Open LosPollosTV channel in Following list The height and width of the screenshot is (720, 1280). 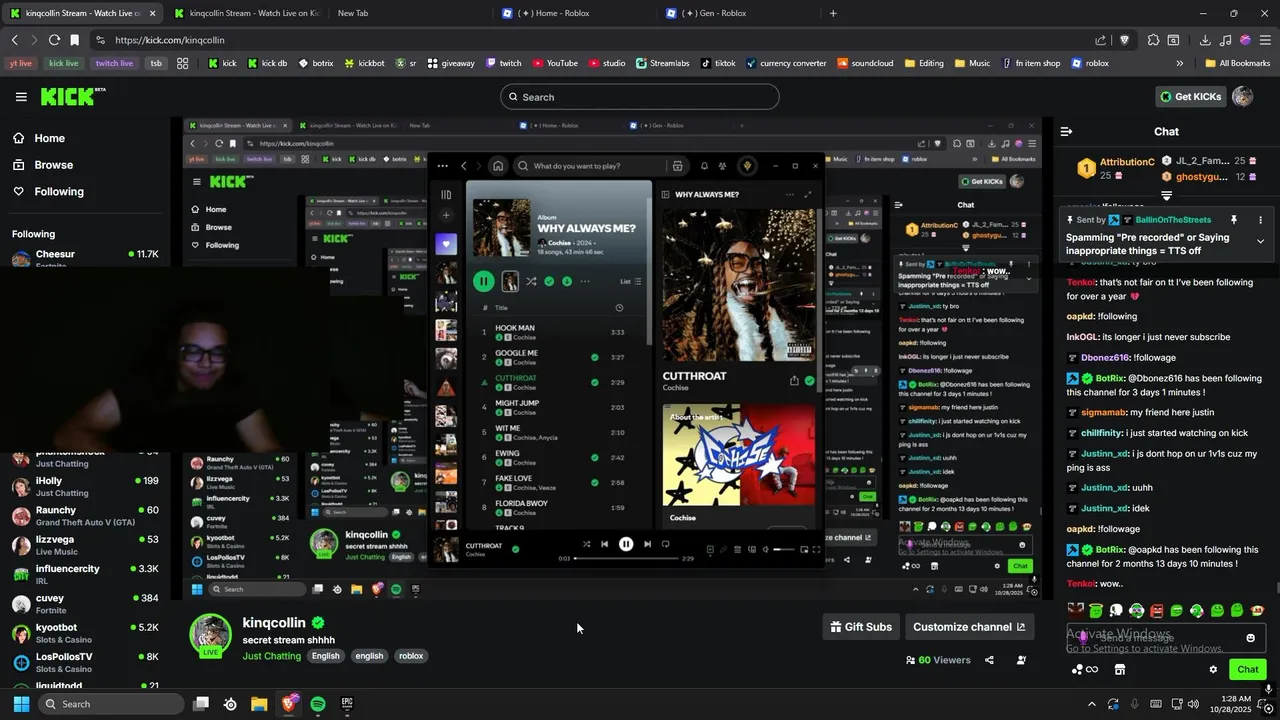coord(85,662)
